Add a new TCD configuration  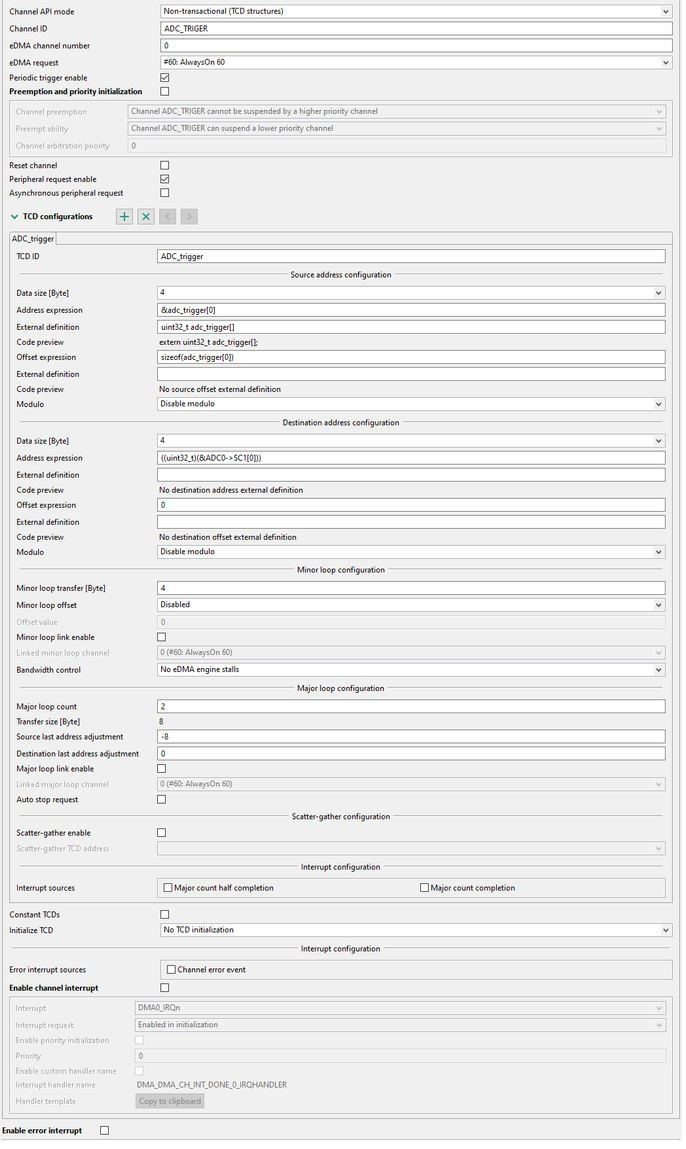click(124, 216)
